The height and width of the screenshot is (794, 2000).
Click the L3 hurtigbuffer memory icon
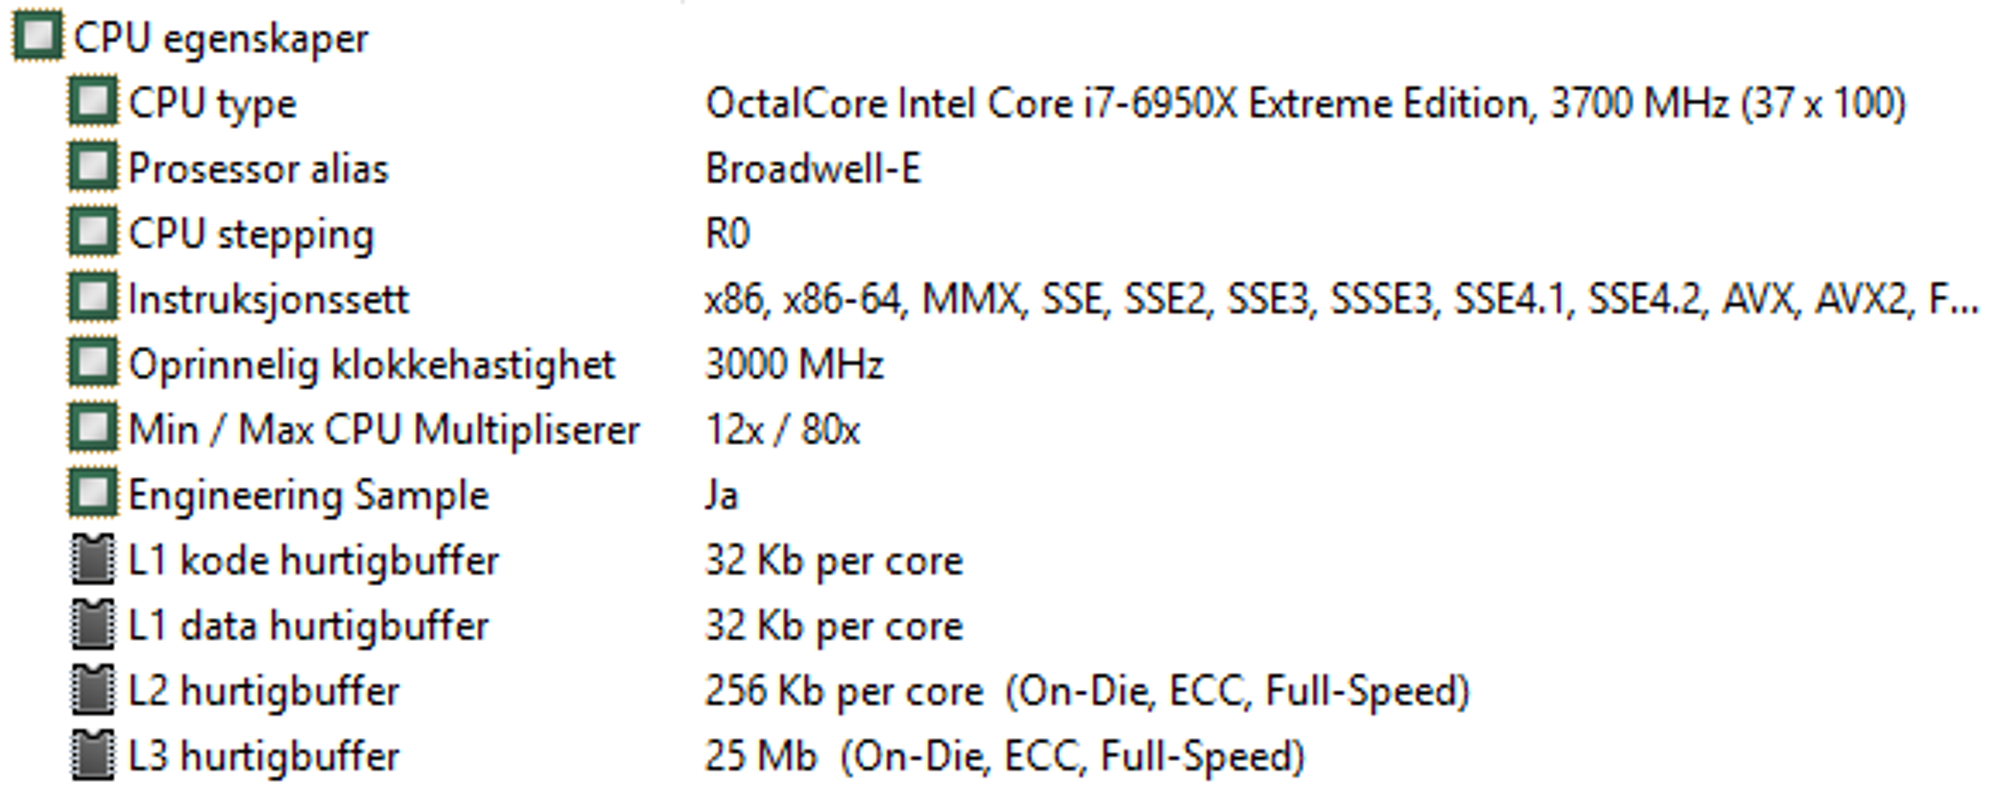pyautogui.click(x=93, y=755)
